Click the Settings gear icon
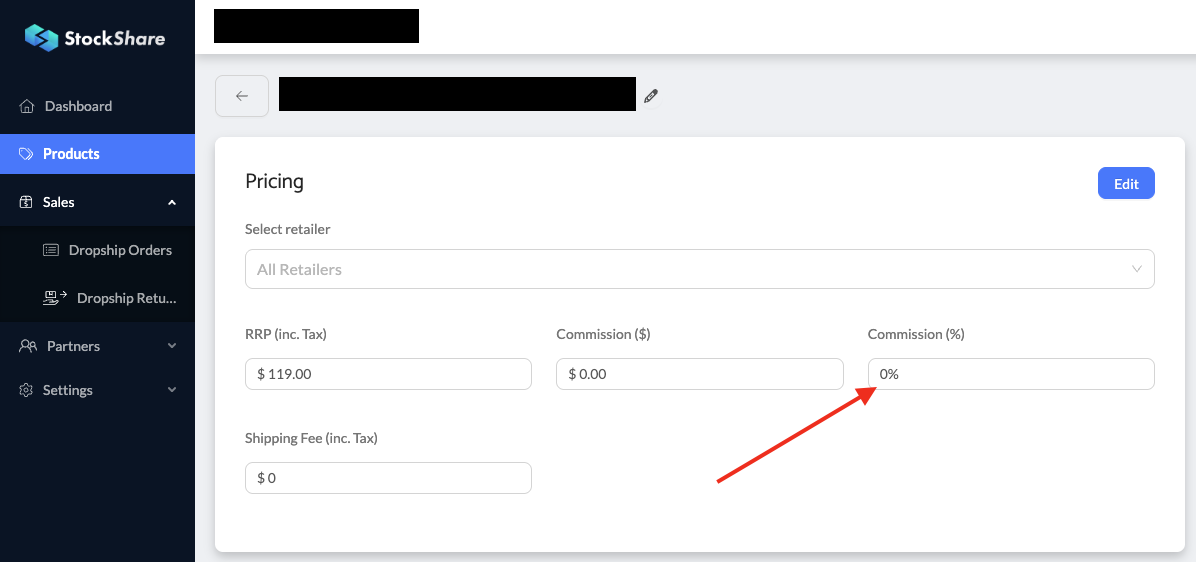 [x=27, y=390]
